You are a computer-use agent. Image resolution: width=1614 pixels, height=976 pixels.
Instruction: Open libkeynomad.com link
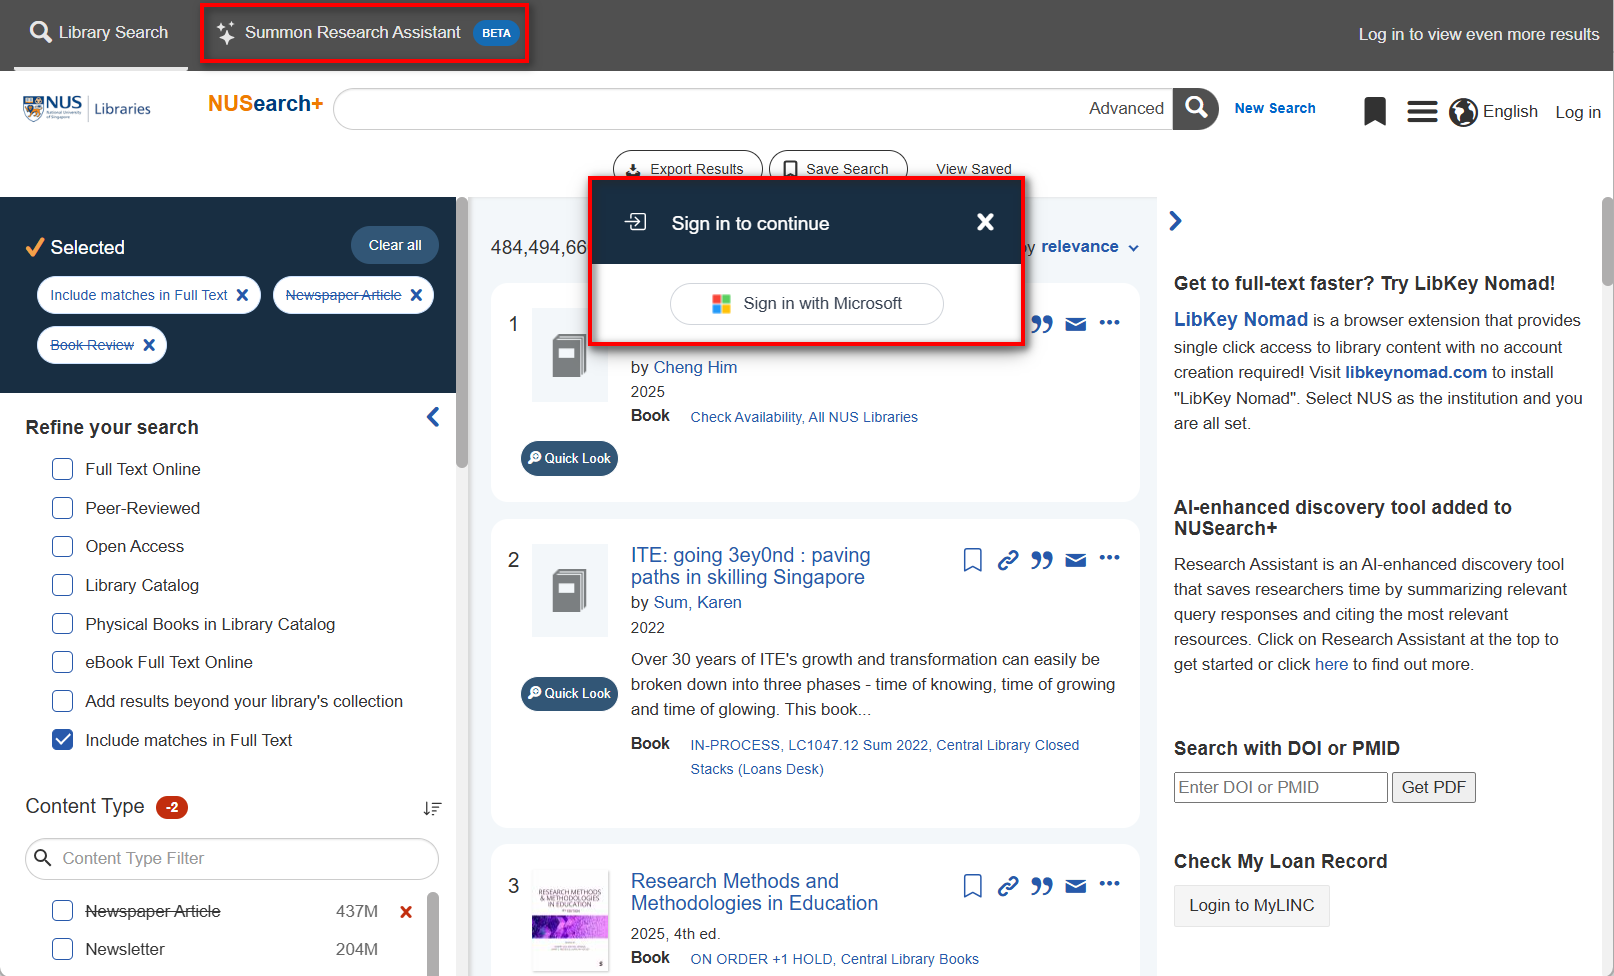[x=1416, y=372]
